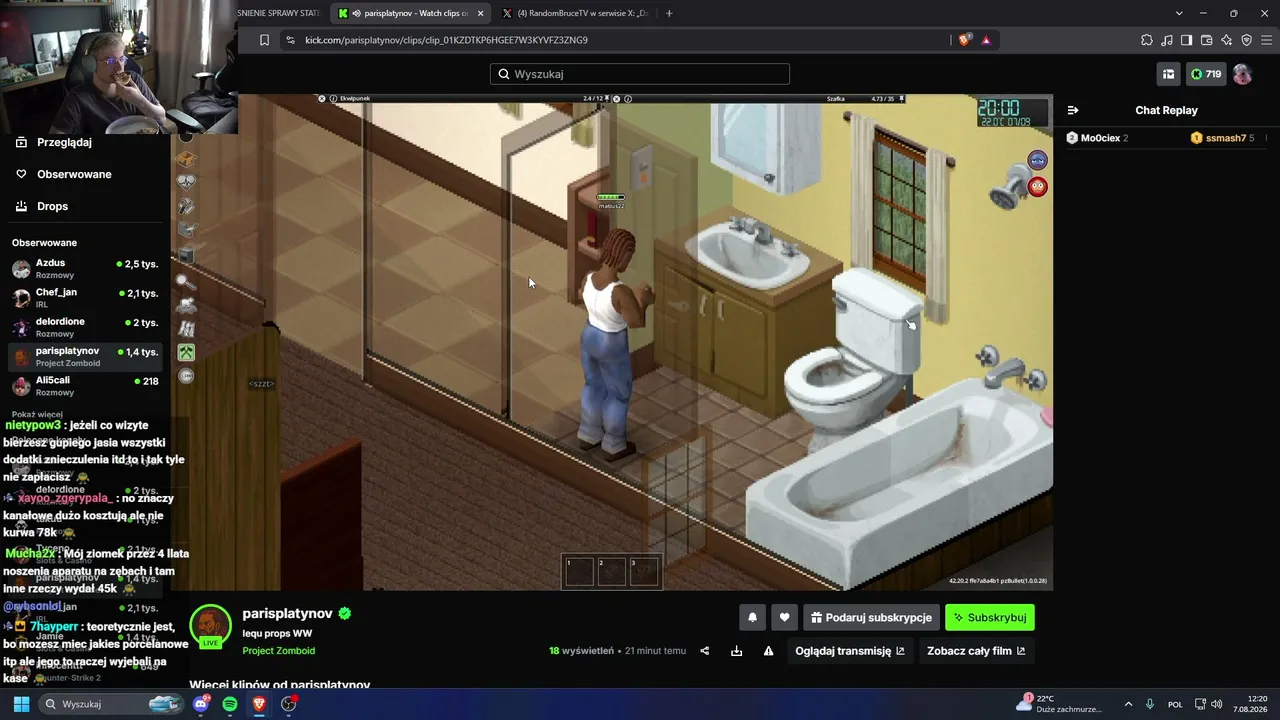Open the Project Zomboid category link
The image size is (1280, 720).
279,651
